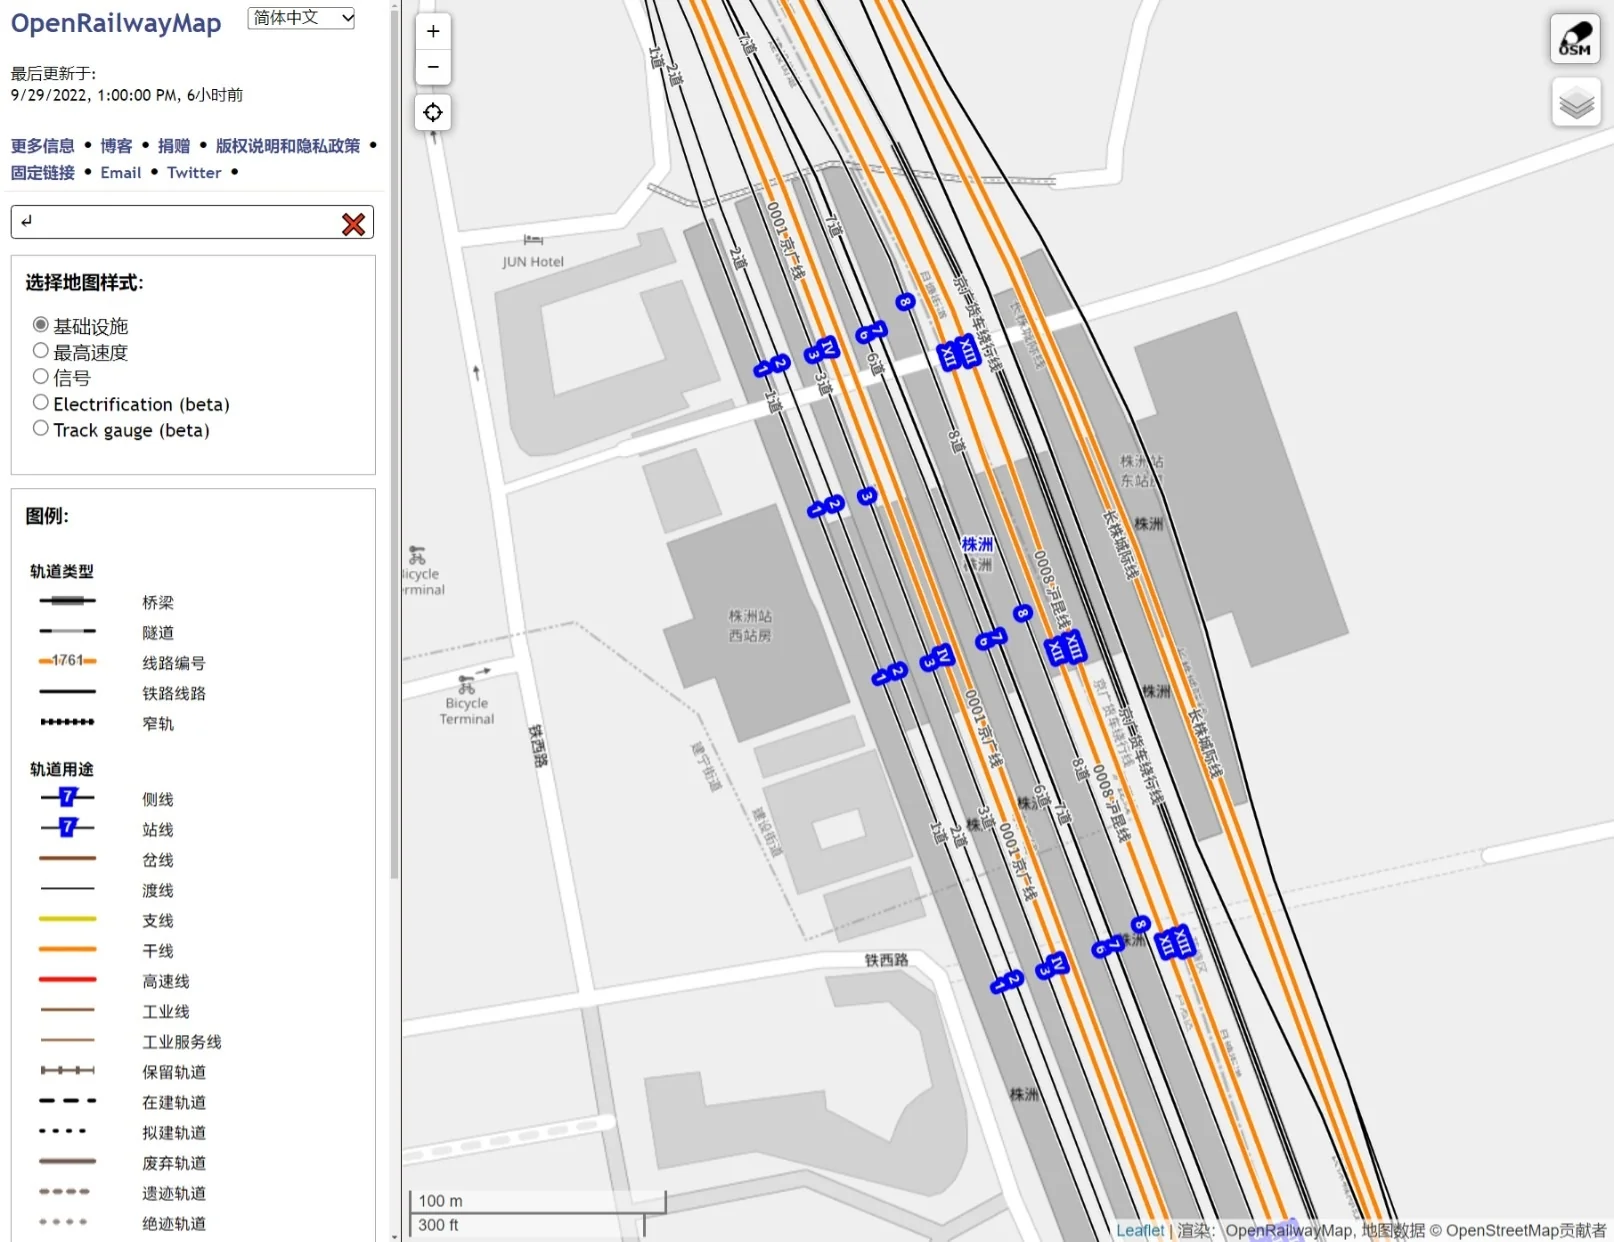Open the 固定链接 permalink
Viewport: 1614px width, 1242px height.
pos(43,173)
